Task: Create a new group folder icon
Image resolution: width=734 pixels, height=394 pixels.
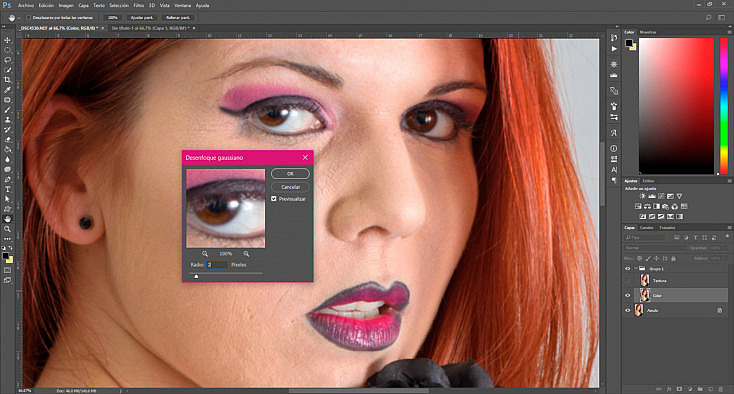Action: 700,389
